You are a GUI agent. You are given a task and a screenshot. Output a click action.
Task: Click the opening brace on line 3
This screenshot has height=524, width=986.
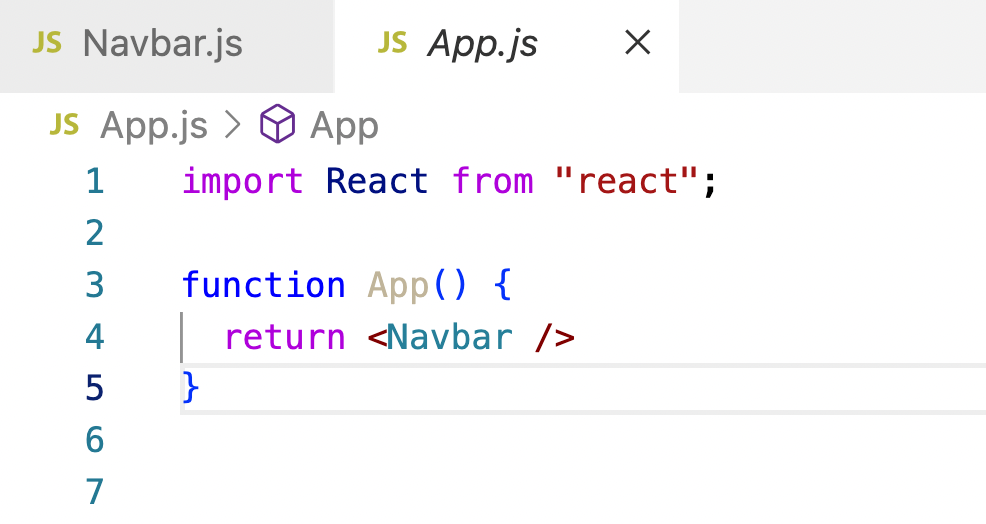(502, 285)
